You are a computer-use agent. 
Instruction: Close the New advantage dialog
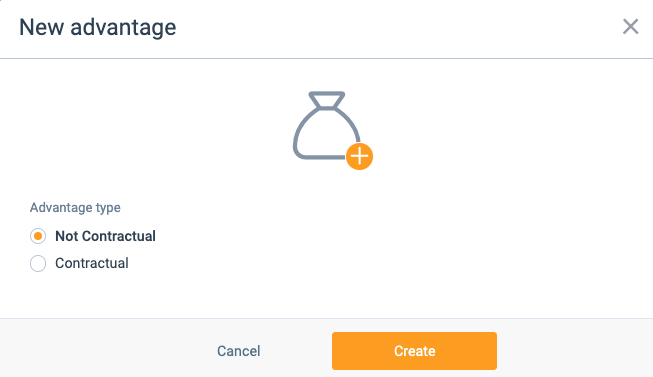[631, 27]
